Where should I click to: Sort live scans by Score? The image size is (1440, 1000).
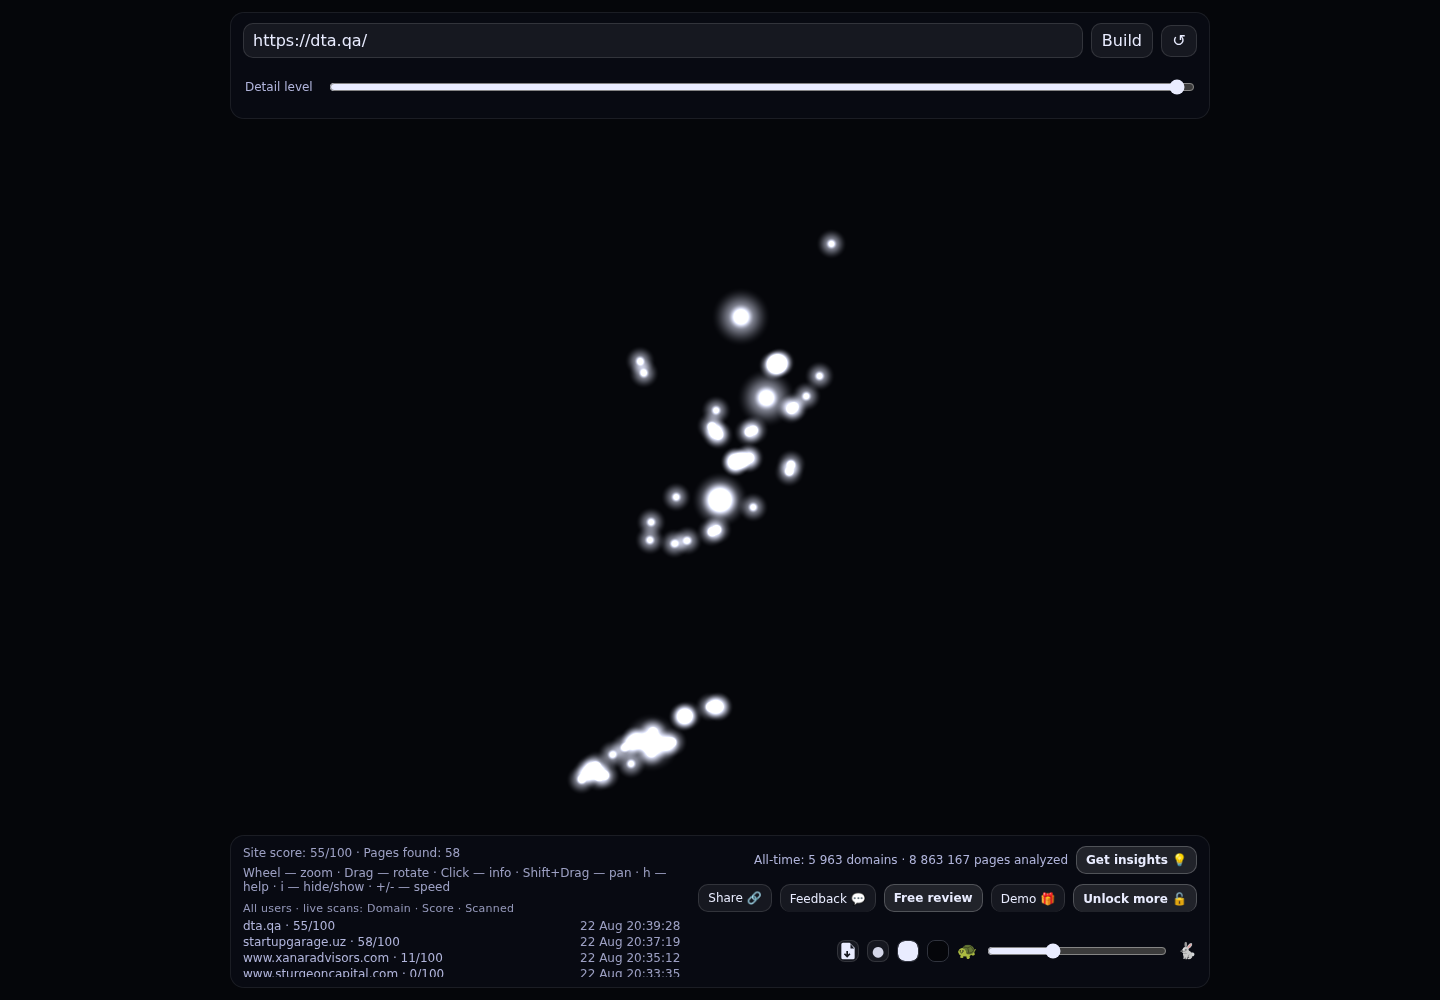[438, 908]
